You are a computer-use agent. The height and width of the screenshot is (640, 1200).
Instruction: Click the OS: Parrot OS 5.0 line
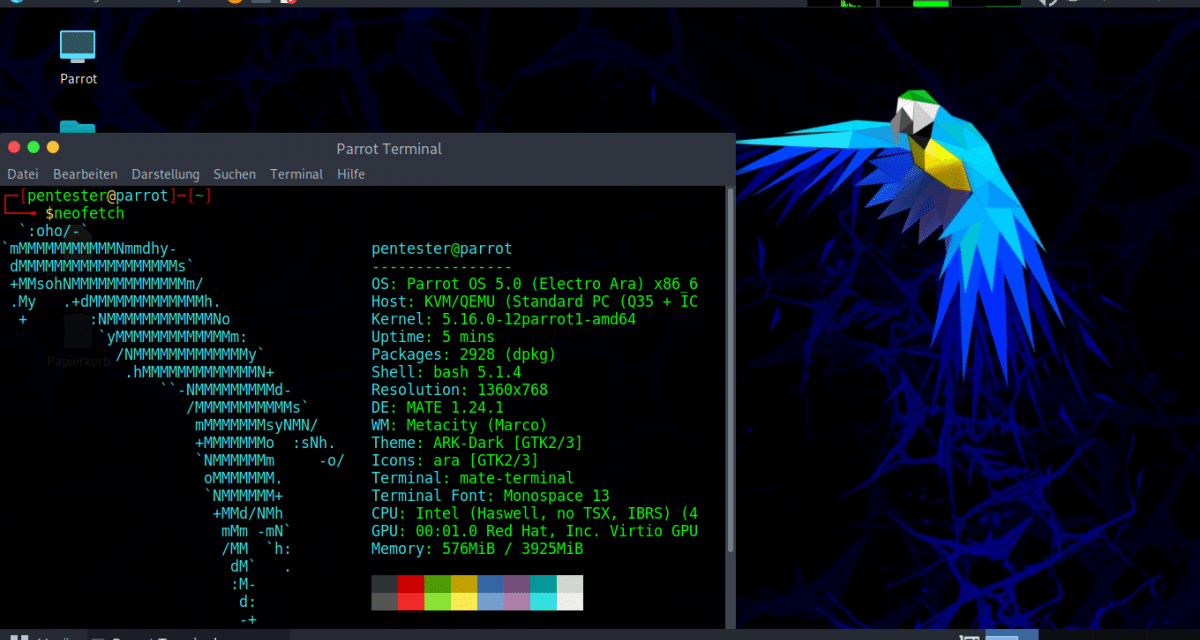[534, 284]
